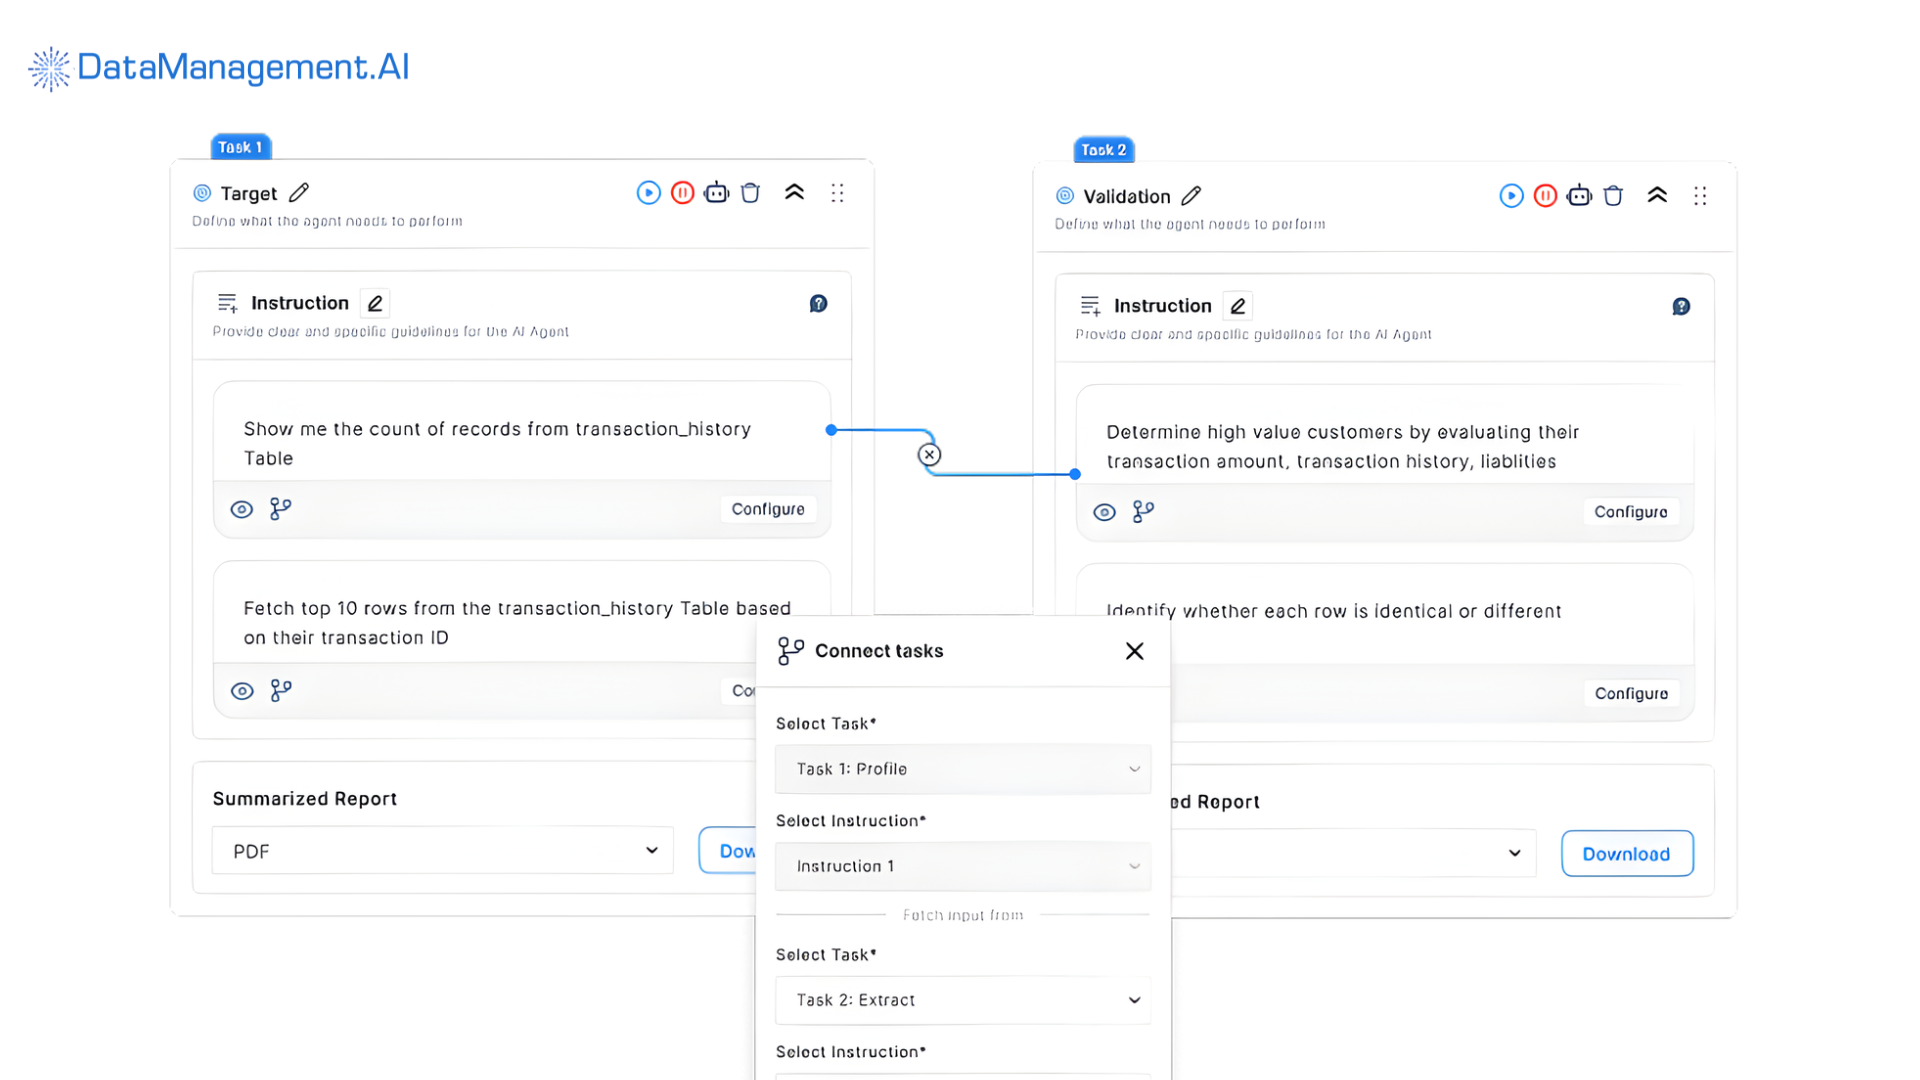Run the Target task

point(648,192)
